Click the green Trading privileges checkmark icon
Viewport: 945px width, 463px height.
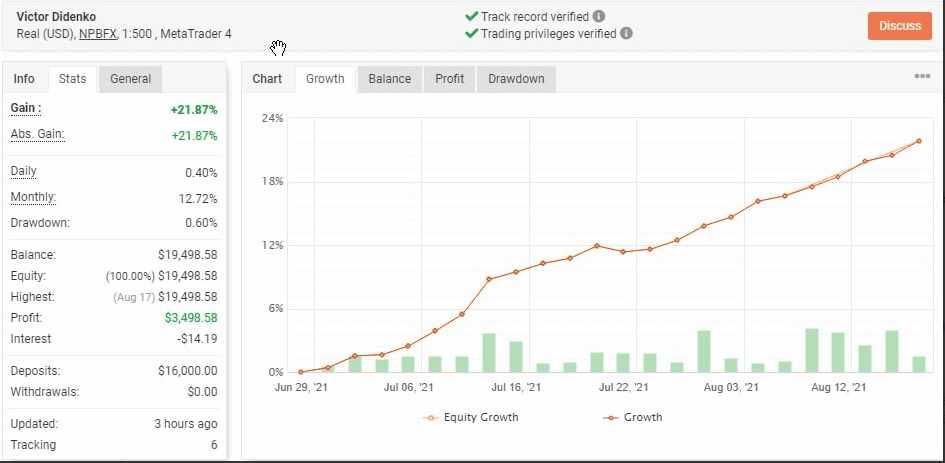tap(471, 33)
